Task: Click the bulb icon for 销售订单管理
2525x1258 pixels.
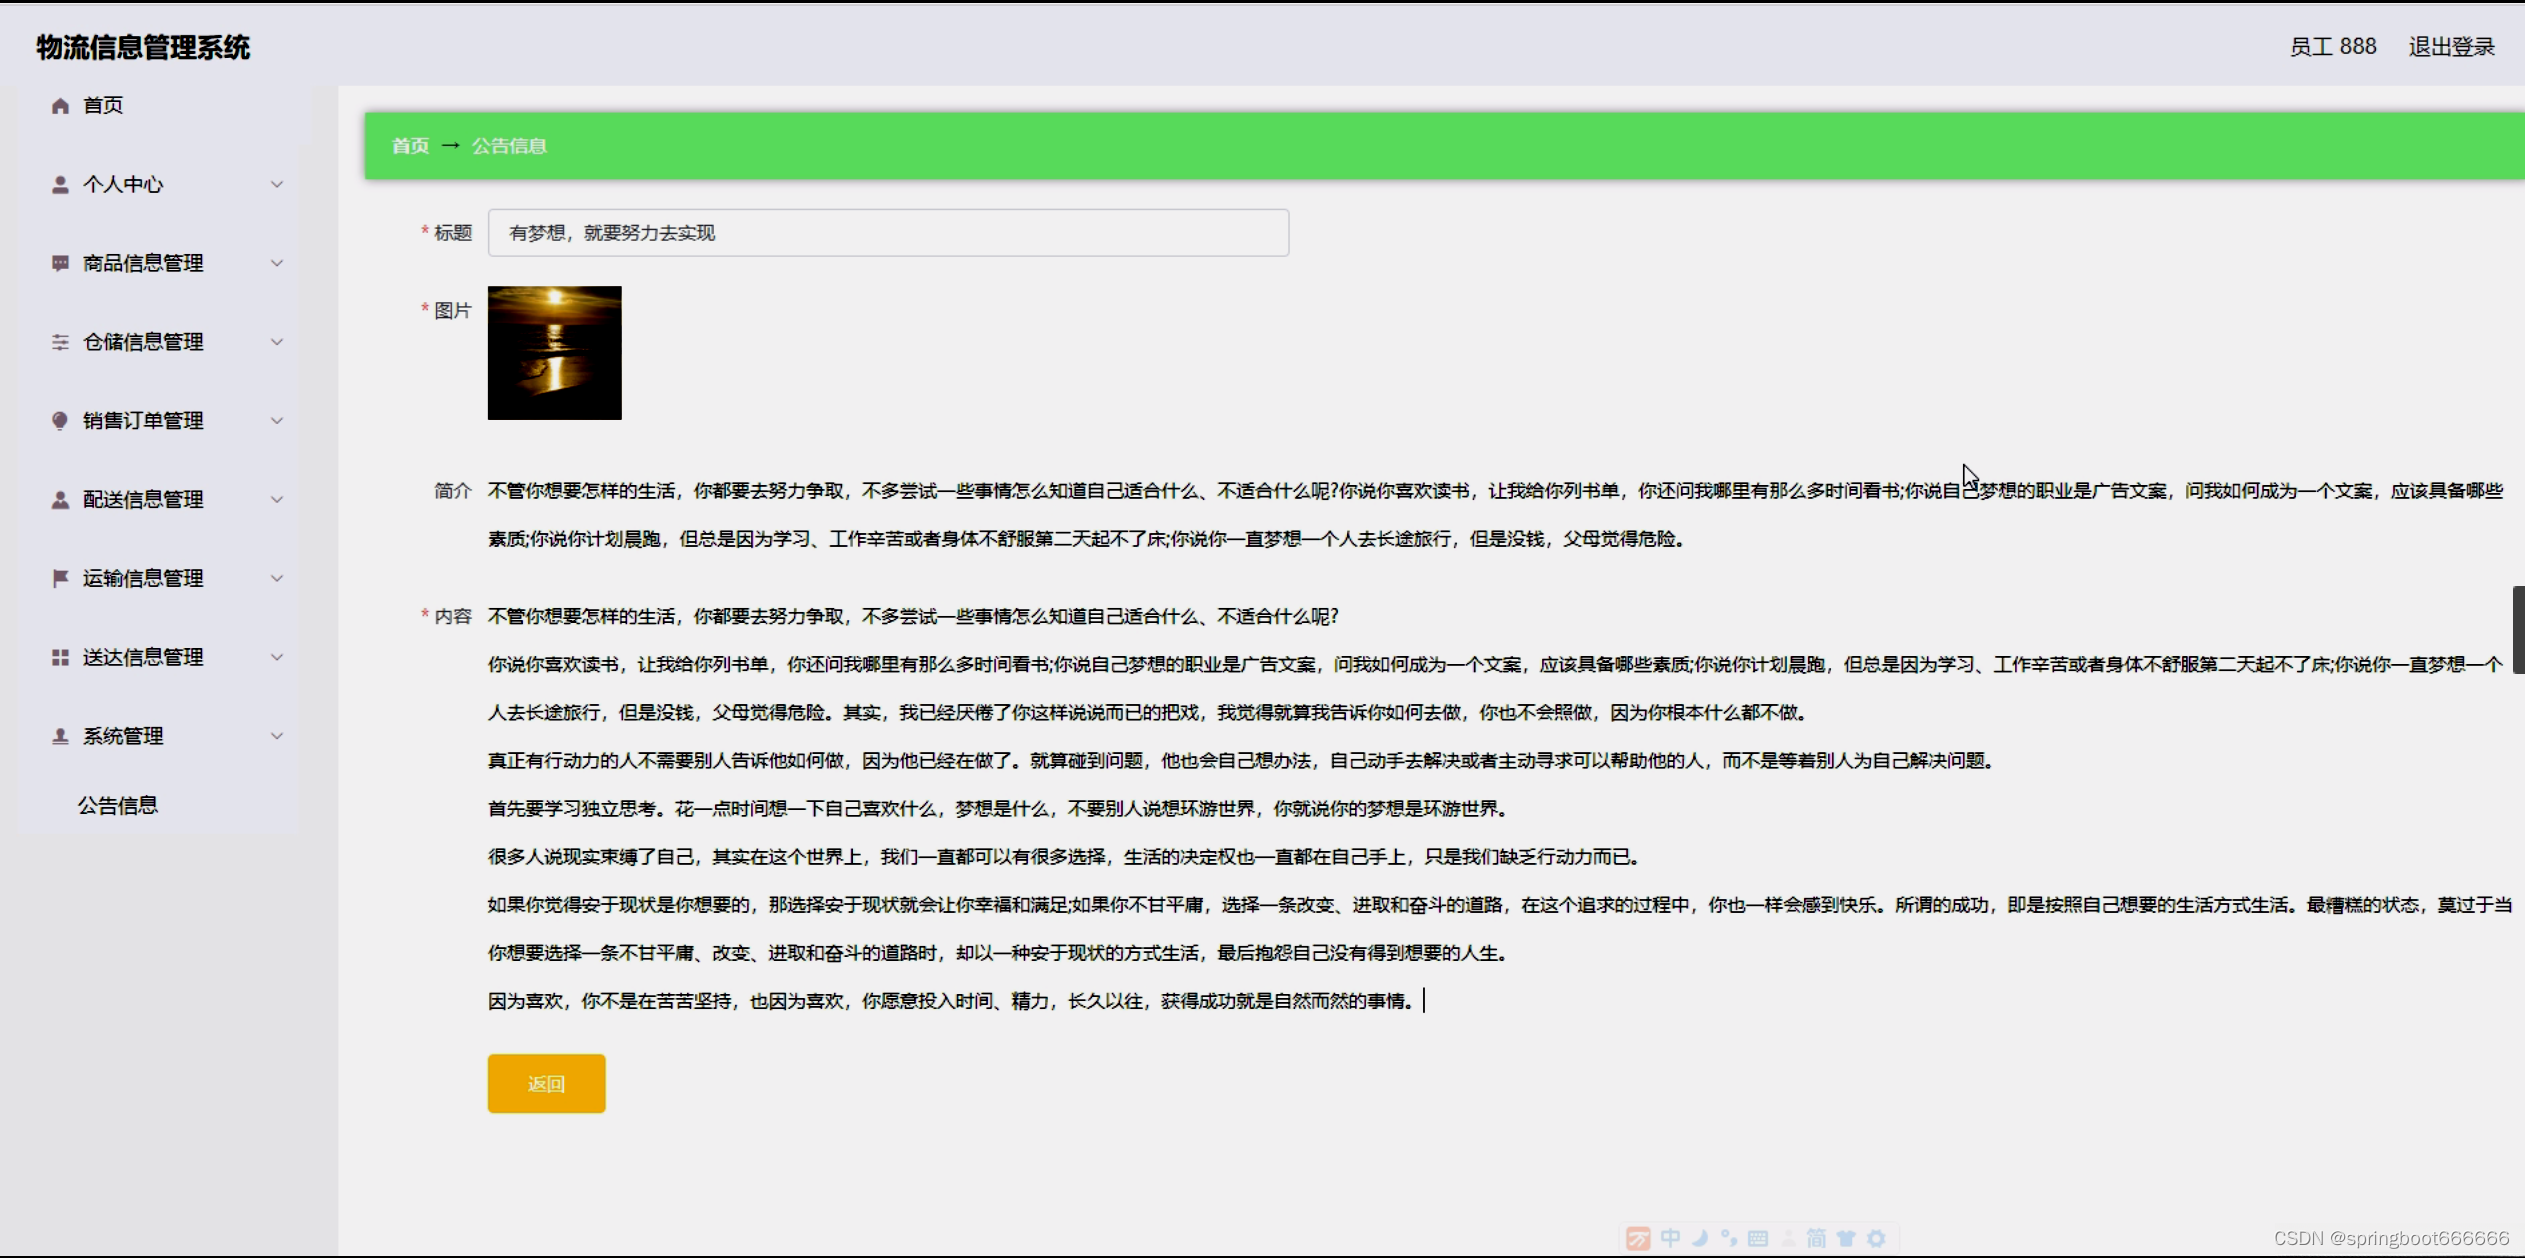Action: pos(60,421)
